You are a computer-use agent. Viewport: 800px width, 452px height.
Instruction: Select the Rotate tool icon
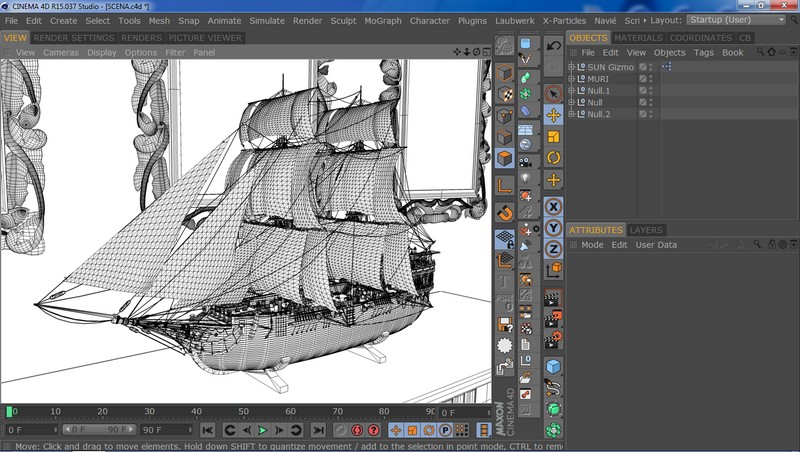click(553, 158)
